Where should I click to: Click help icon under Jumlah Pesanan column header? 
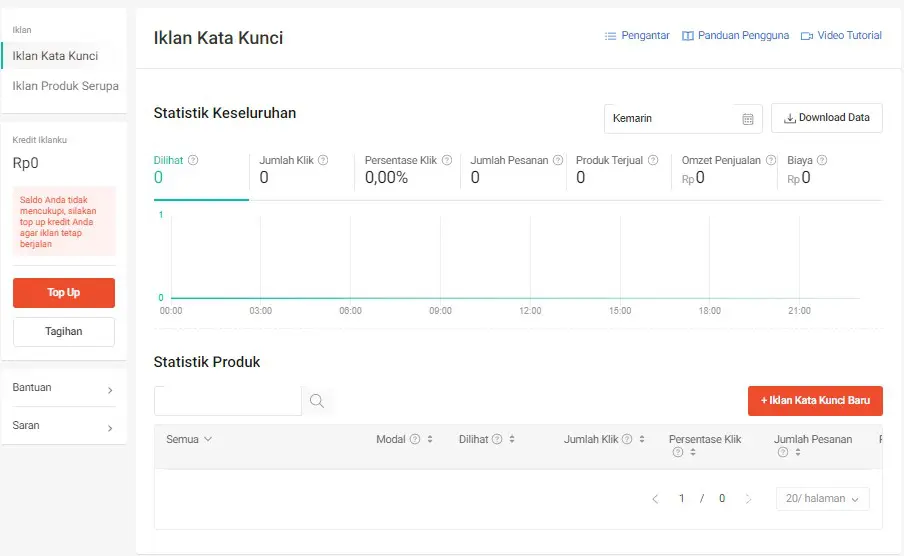point(783,453)
